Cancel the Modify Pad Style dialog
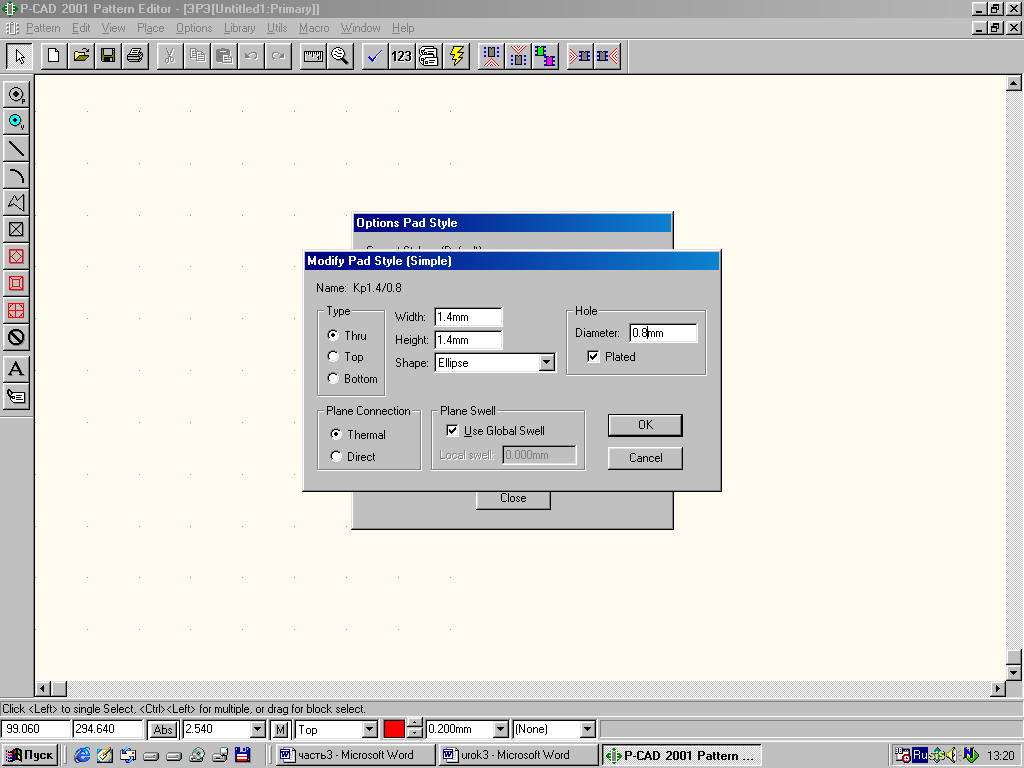Viewport: 1024px width, 768px height. click(x=645, y=458)
